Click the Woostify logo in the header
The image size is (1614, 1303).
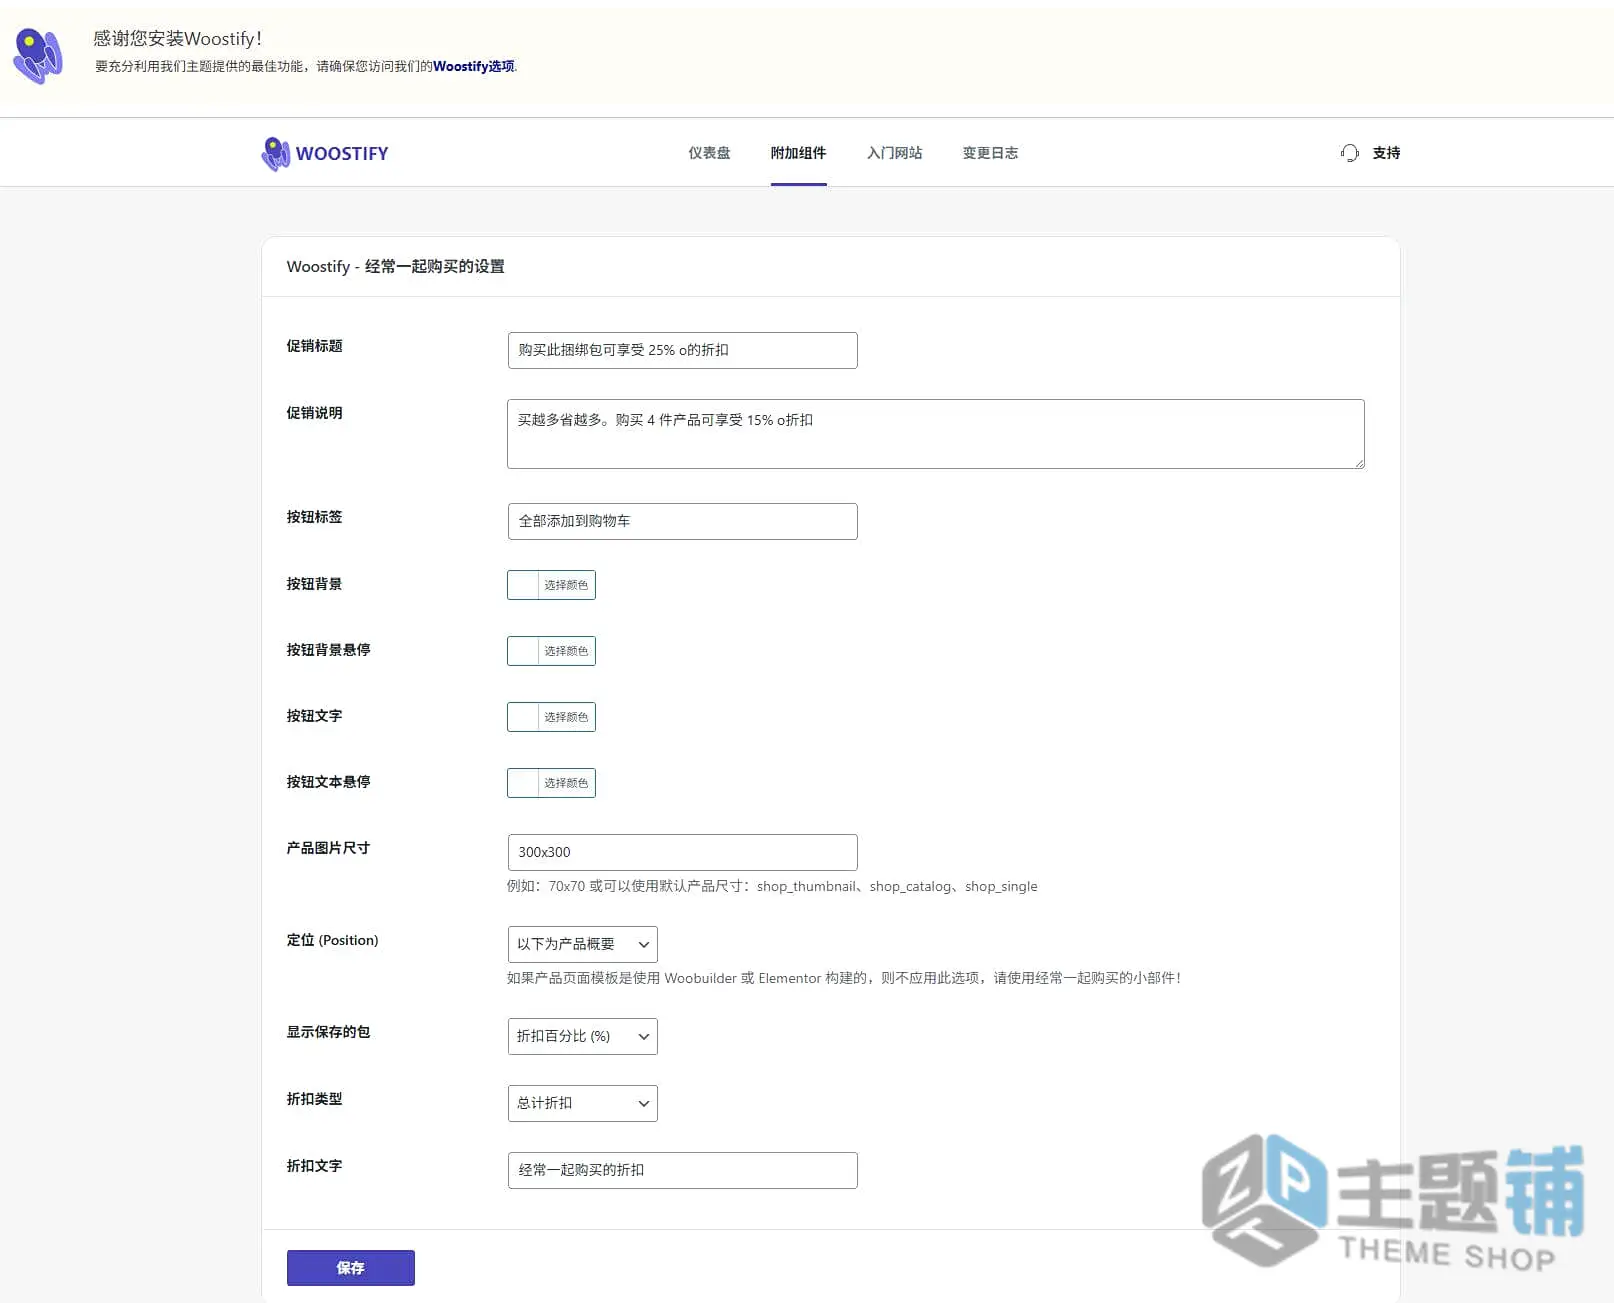325,153
